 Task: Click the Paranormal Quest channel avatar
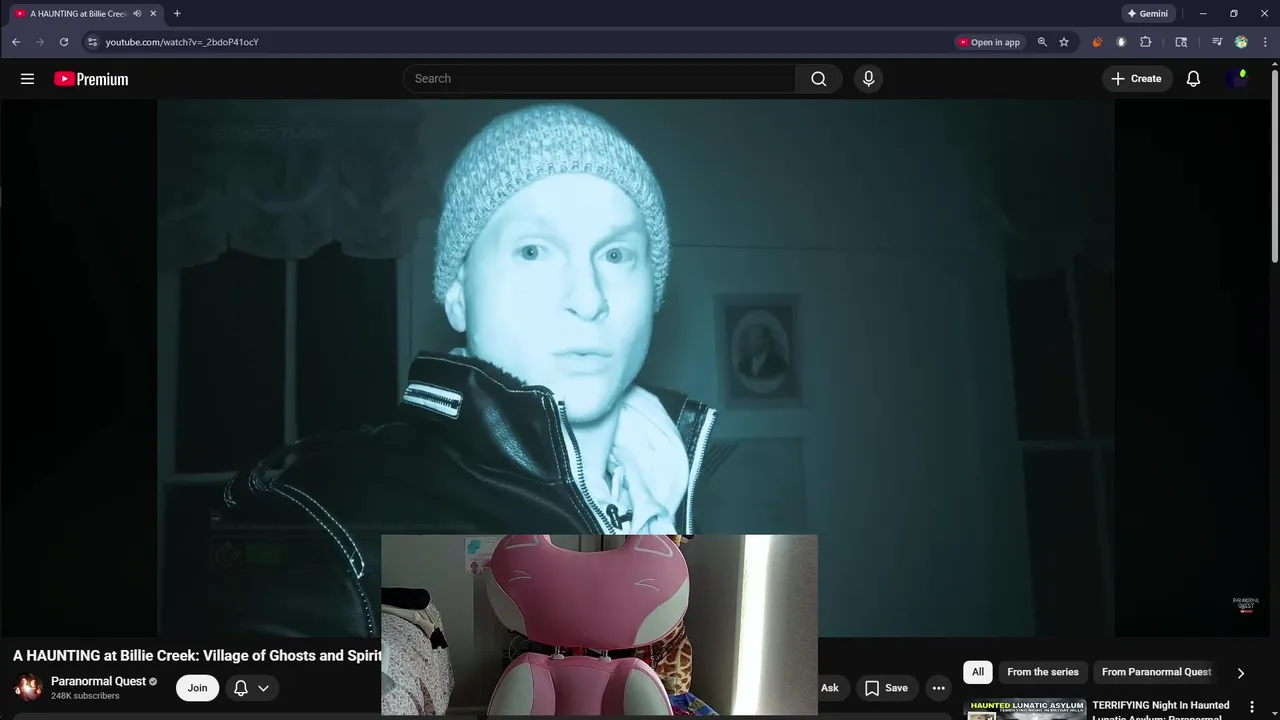click(x=28, y=688)
